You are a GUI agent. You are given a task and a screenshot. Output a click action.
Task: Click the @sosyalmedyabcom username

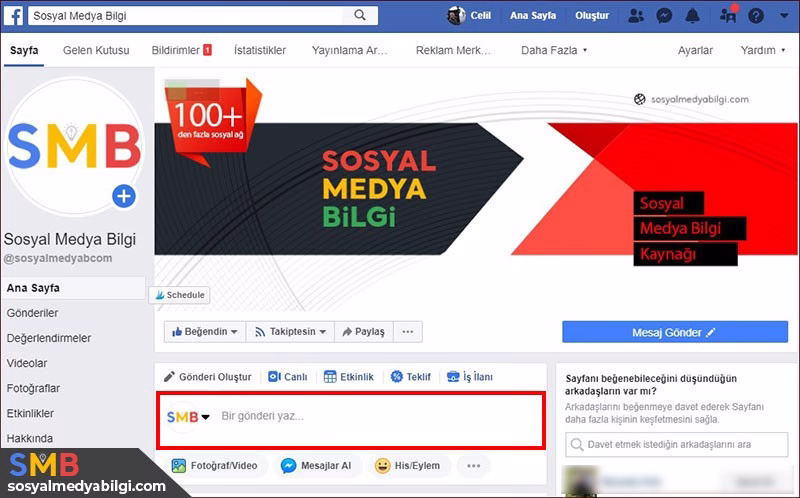point(58,258)
